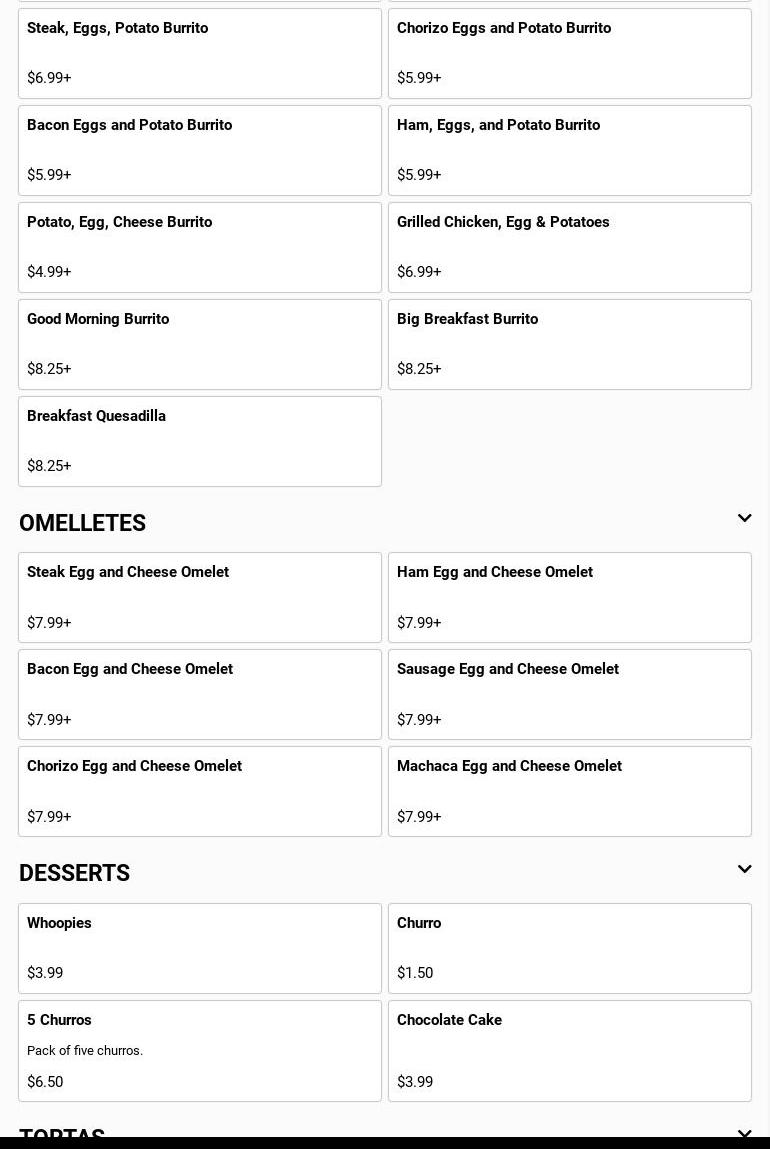Select Ham, Eggs, and Potato Burrito
Image resolution: width=770 pixels, height=1149 pixels.
click(570, 150)
